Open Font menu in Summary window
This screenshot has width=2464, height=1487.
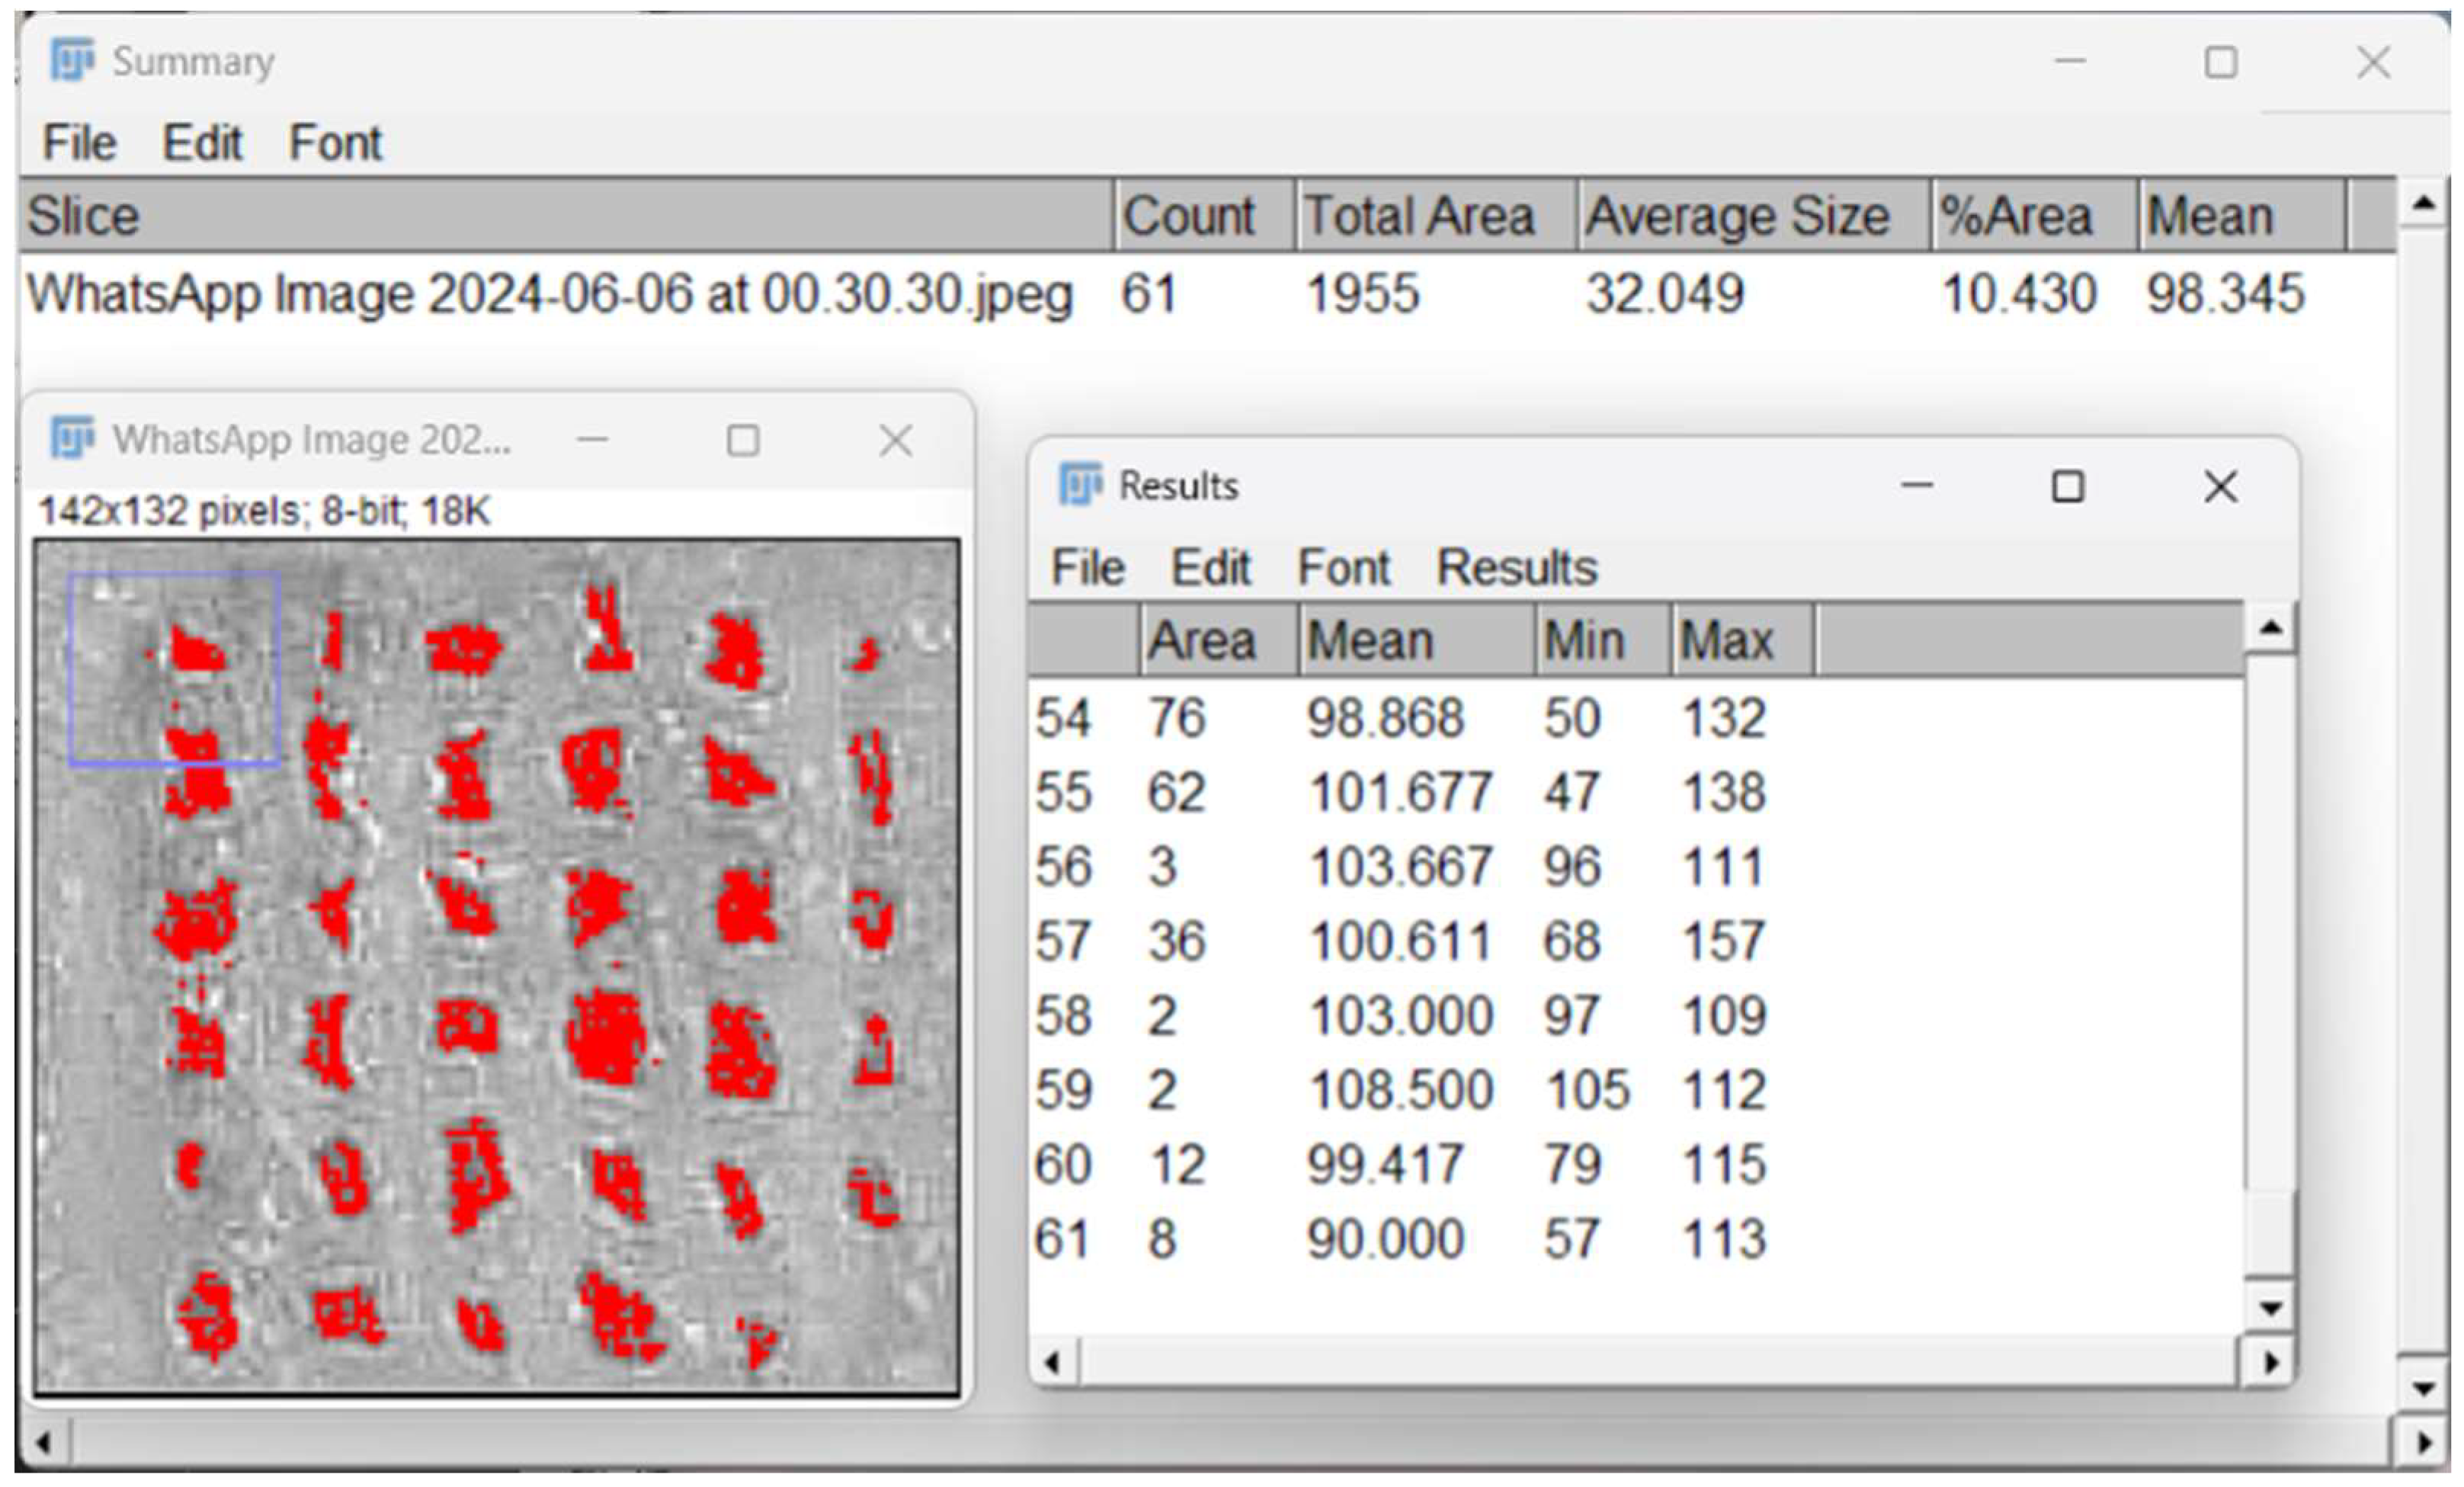tap(335, 143)
